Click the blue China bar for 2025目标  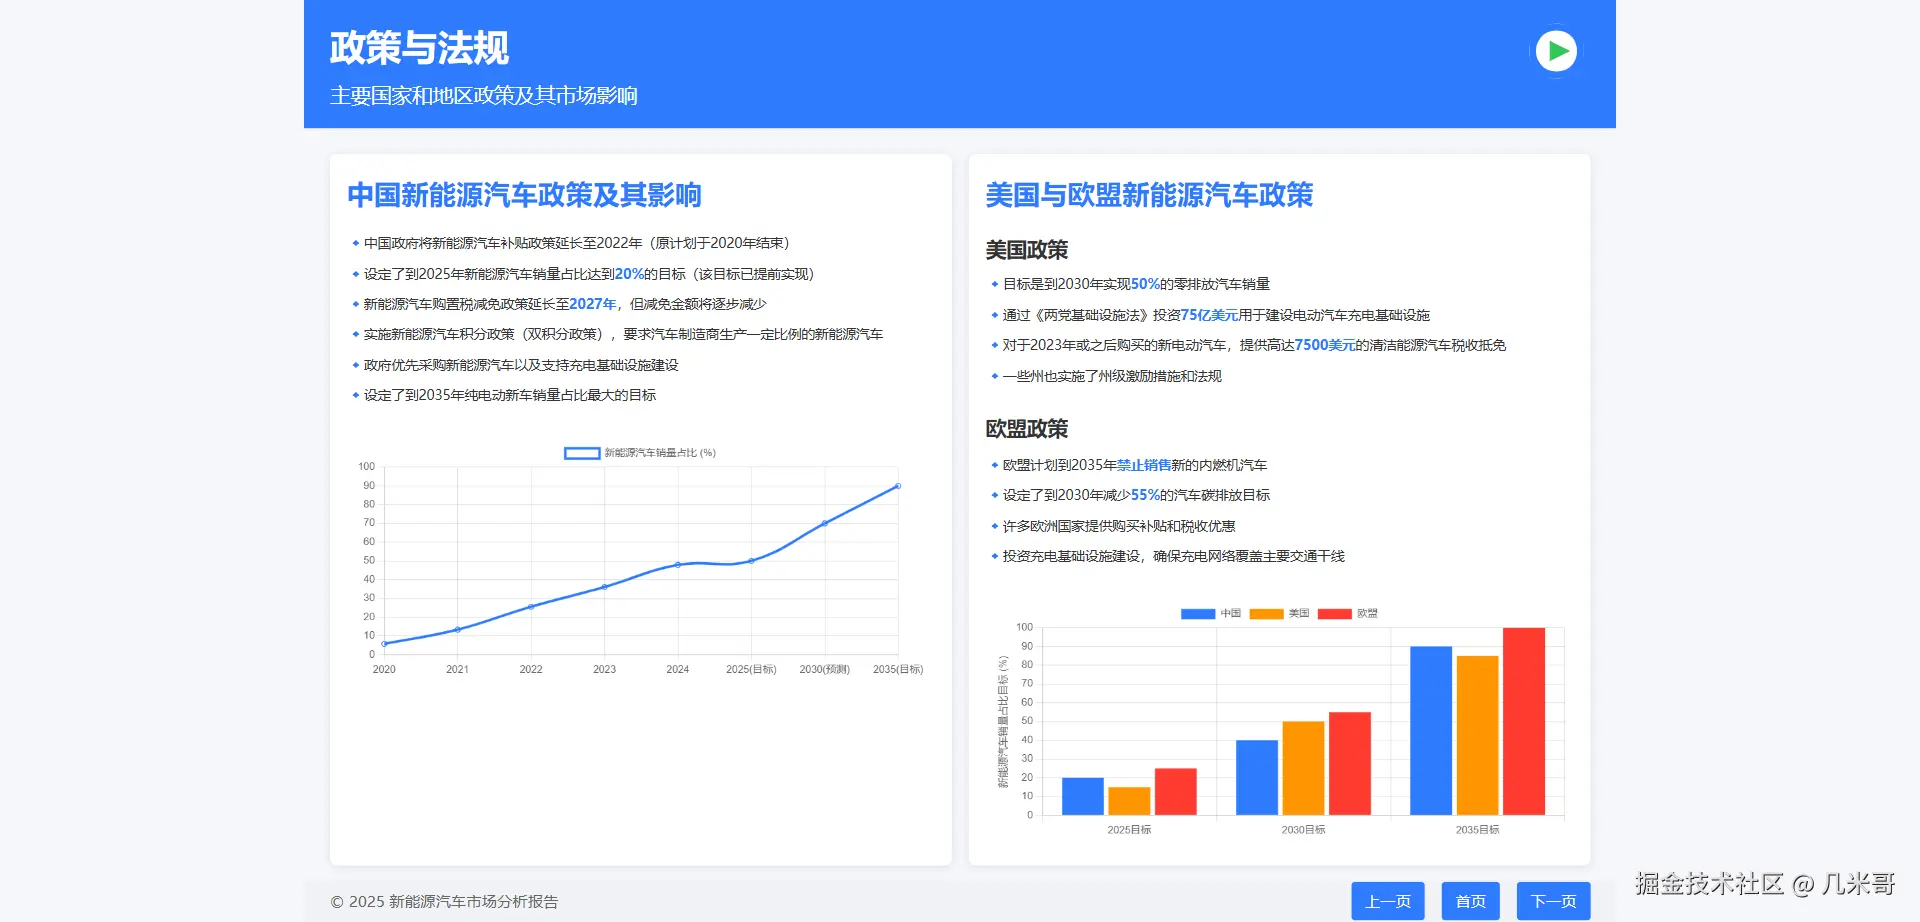1083,797
